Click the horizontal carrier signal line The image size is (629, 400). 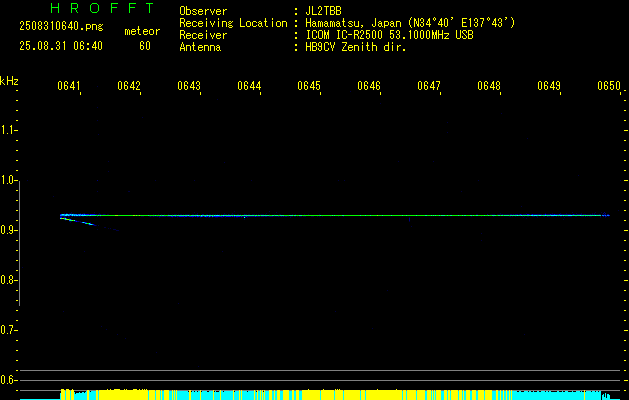pos(335,215)
